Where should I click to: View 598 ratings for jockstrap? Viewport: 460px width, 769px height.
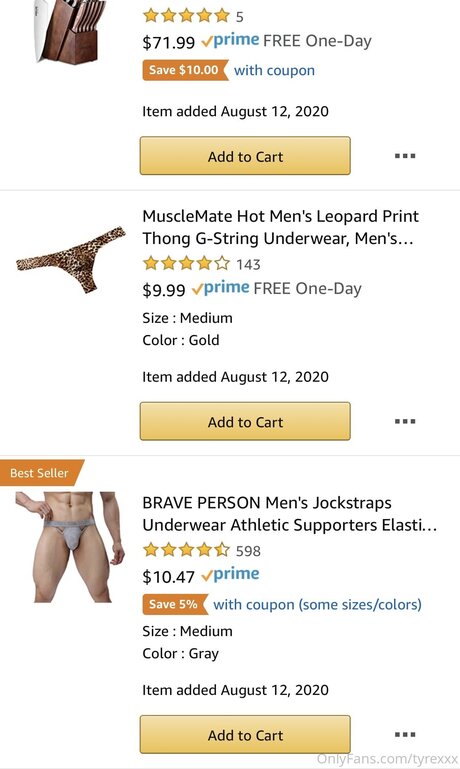pos(248,551)
